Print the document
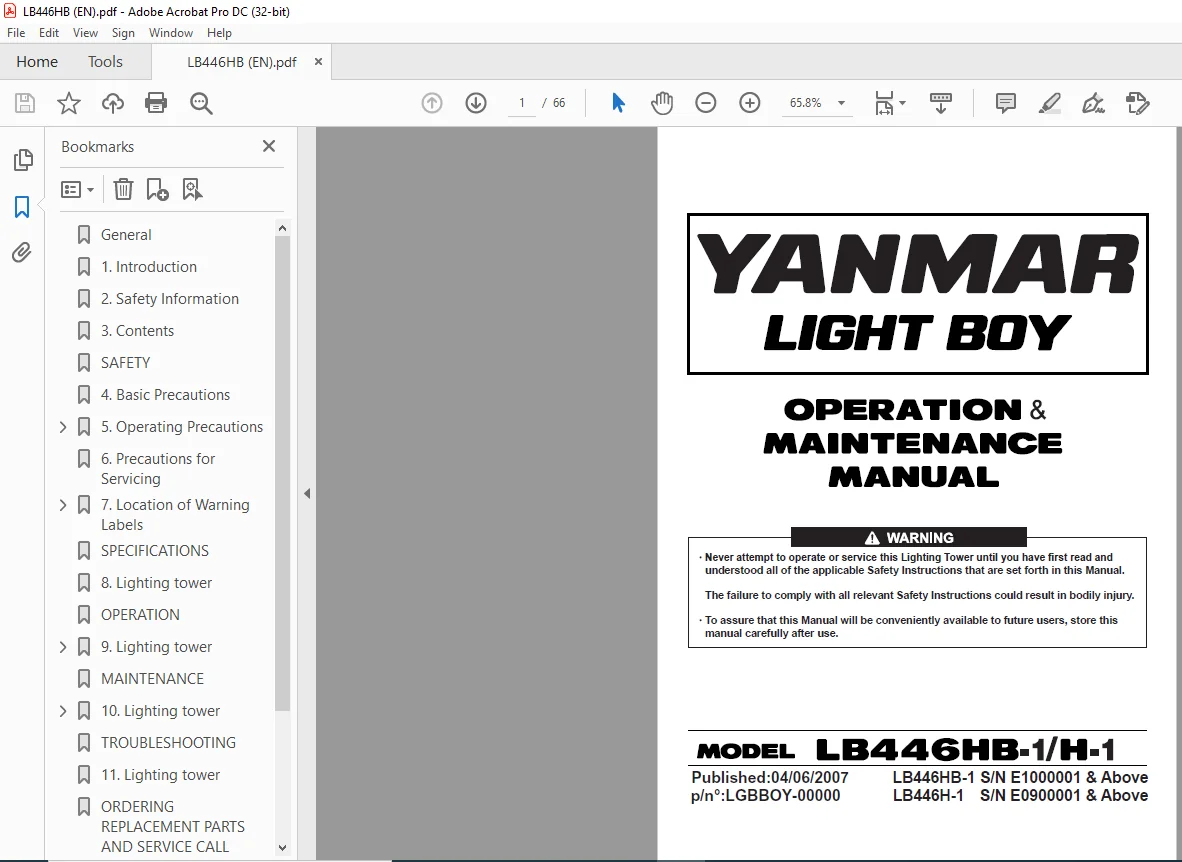This screenshot has width=1182, height=862. pyautogui.click(x=156, y=103)
